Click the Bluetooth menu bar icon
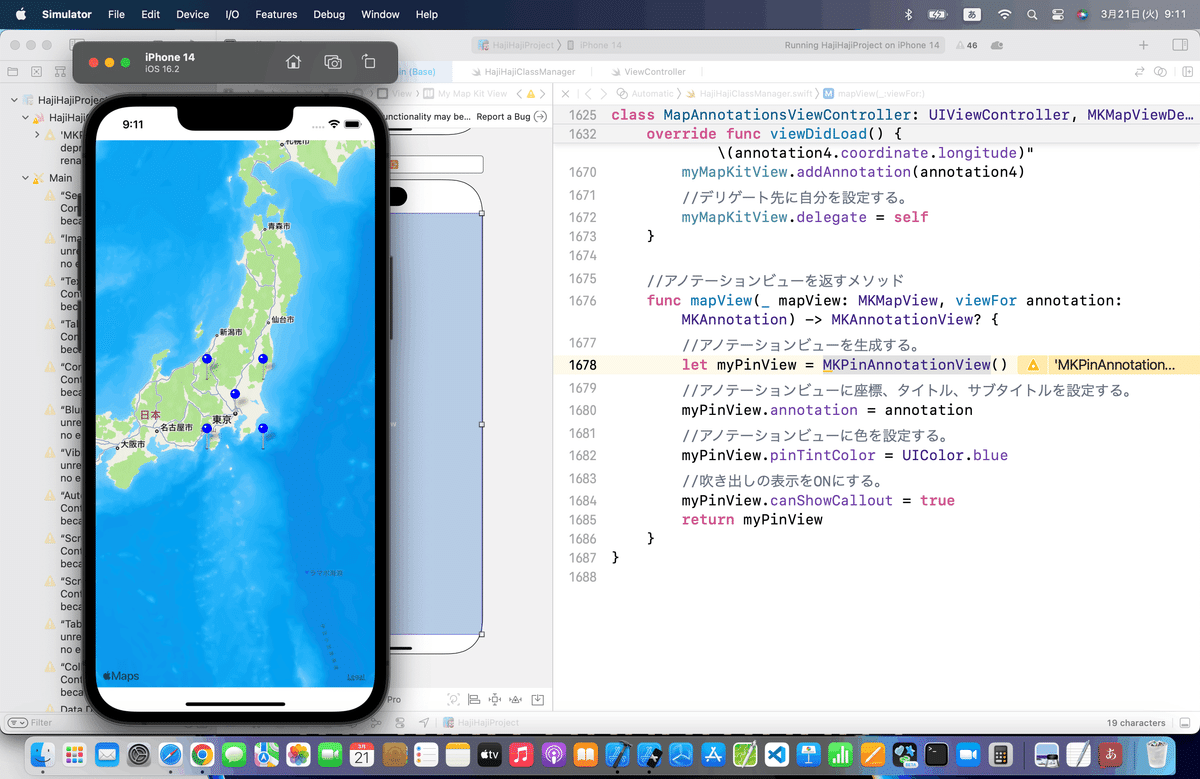The image size is (1200, 779). pyautogui.click(x=908, y=15)
